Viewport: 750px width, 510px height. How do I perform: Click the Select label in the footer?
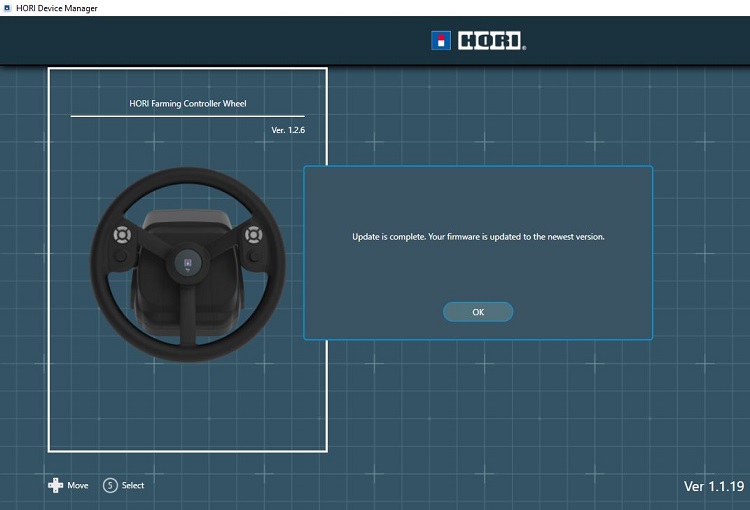[133, 486]
